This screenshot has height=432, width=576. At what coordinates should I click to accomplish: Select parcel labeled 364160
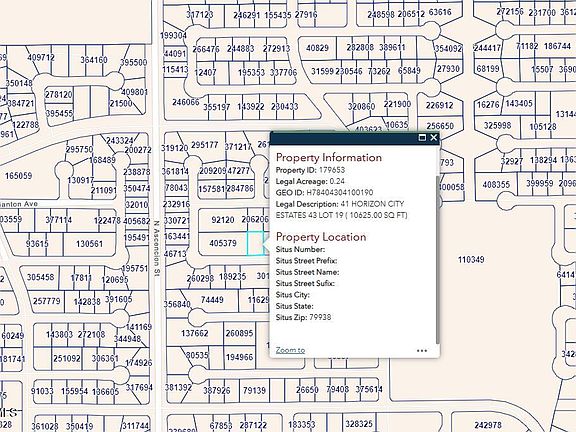(x=94, y=60)
